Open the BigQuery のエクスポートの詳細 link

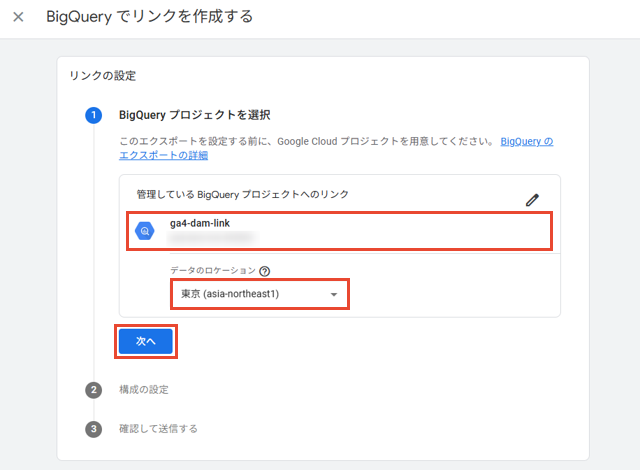tap(527, 142)
